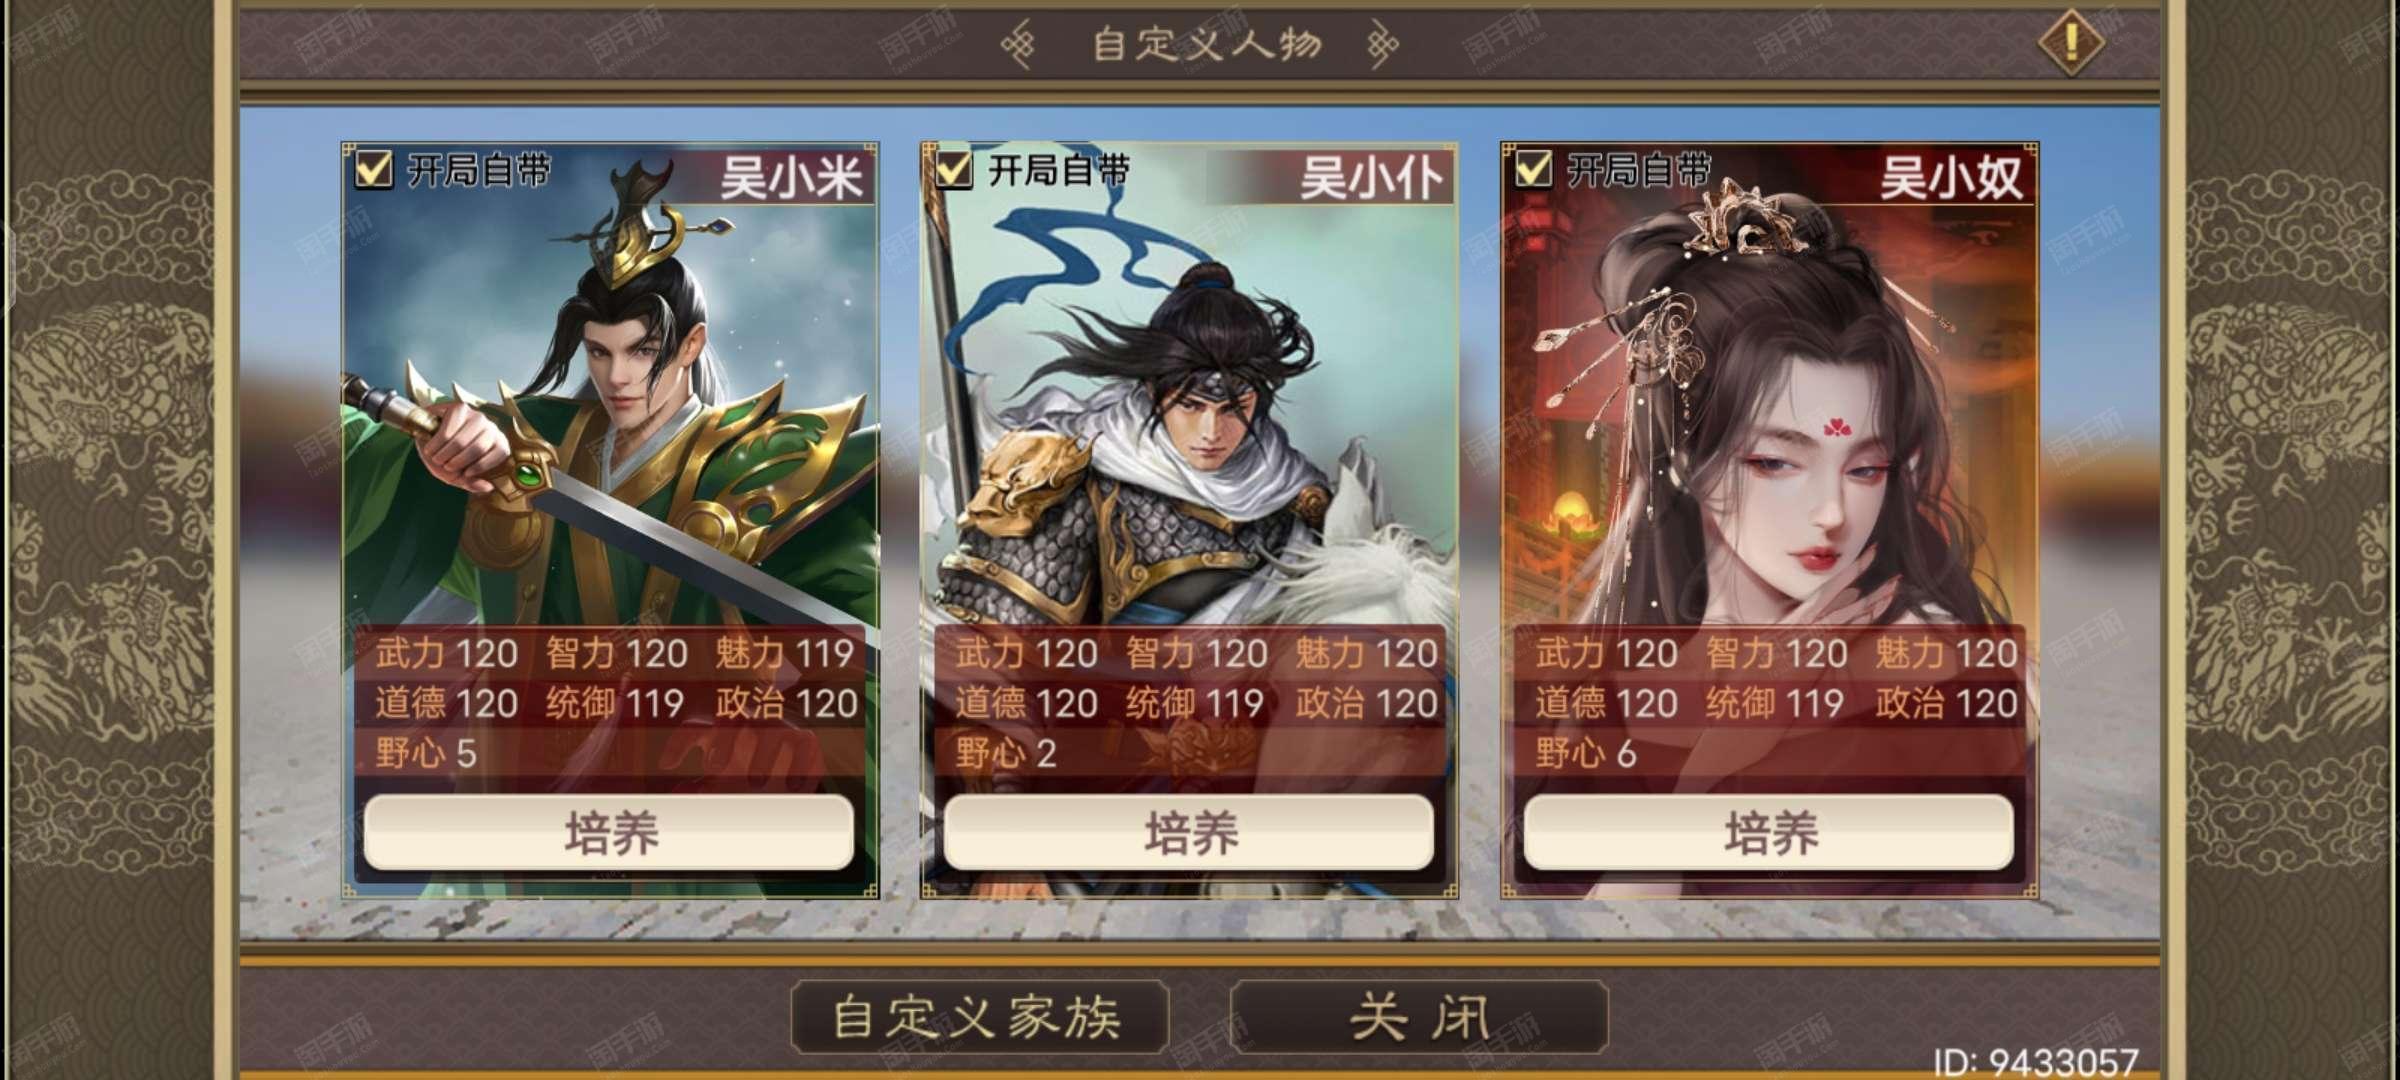This screenshot has height=1080, width=2400.
Task: Click the exclamation info diamond icon
Action: (x=2071, y=42)
